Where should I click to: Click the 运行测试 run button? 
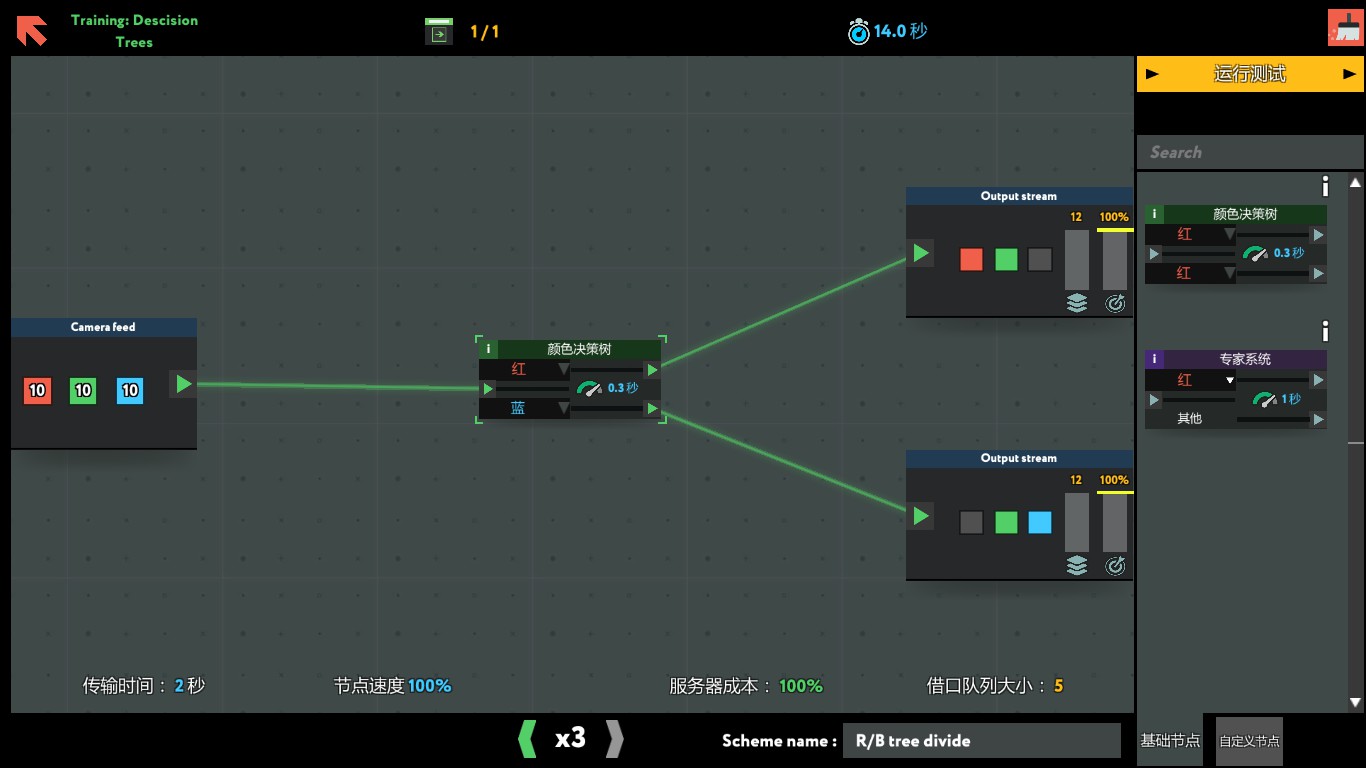1250,74
